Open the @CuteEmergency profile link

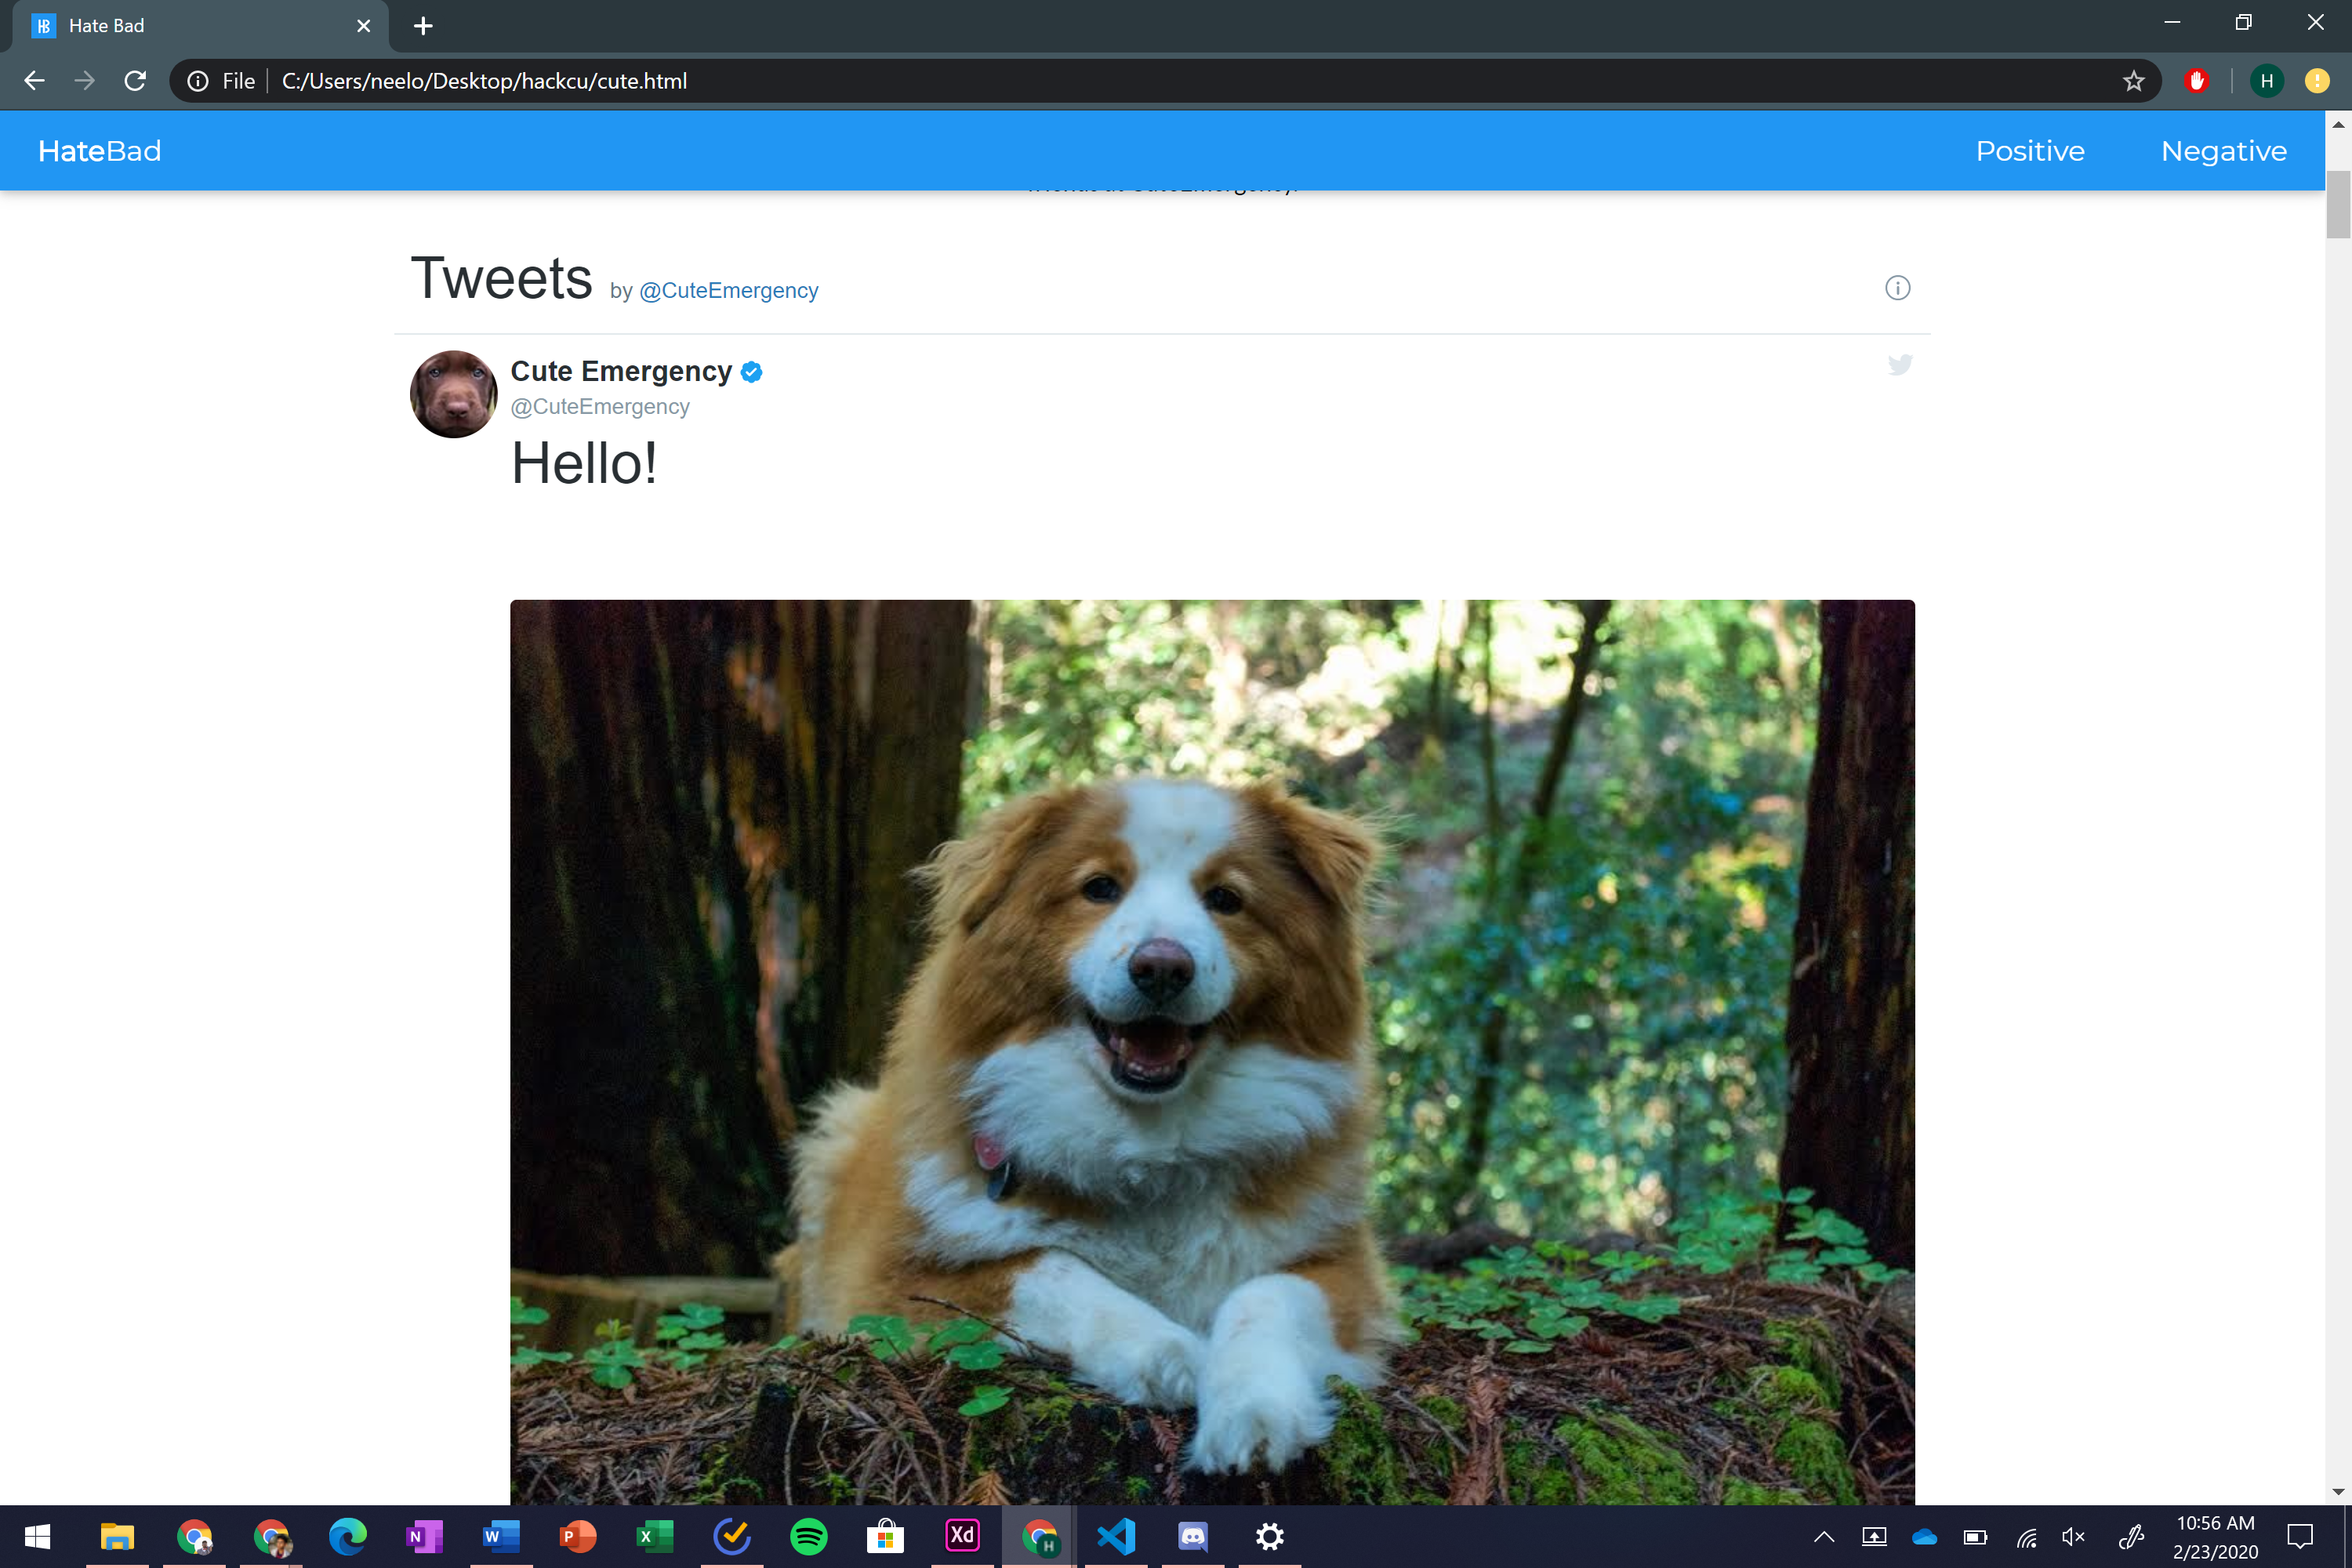point(728,291)
